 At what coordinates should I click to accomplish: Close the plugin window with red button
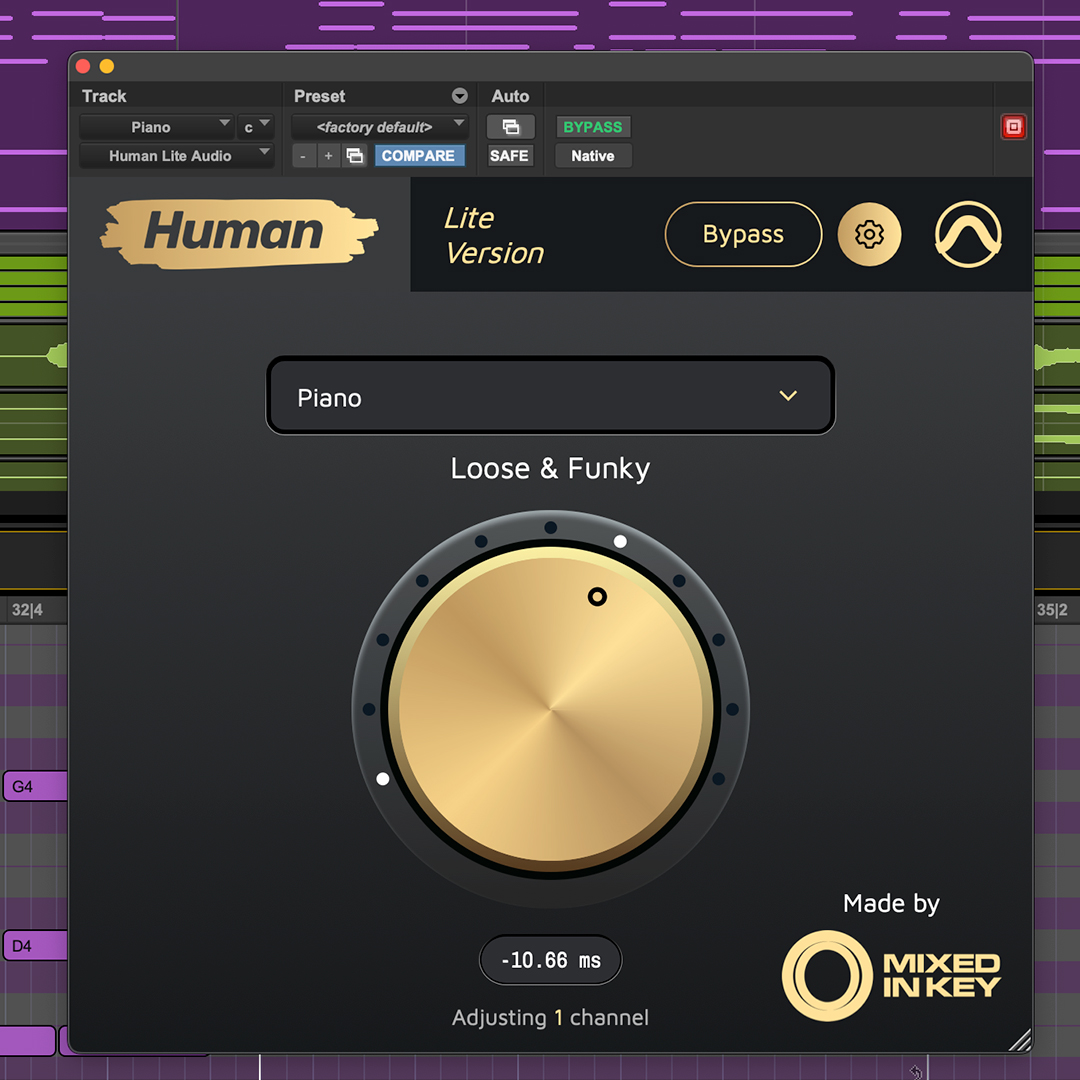[83, 66]
